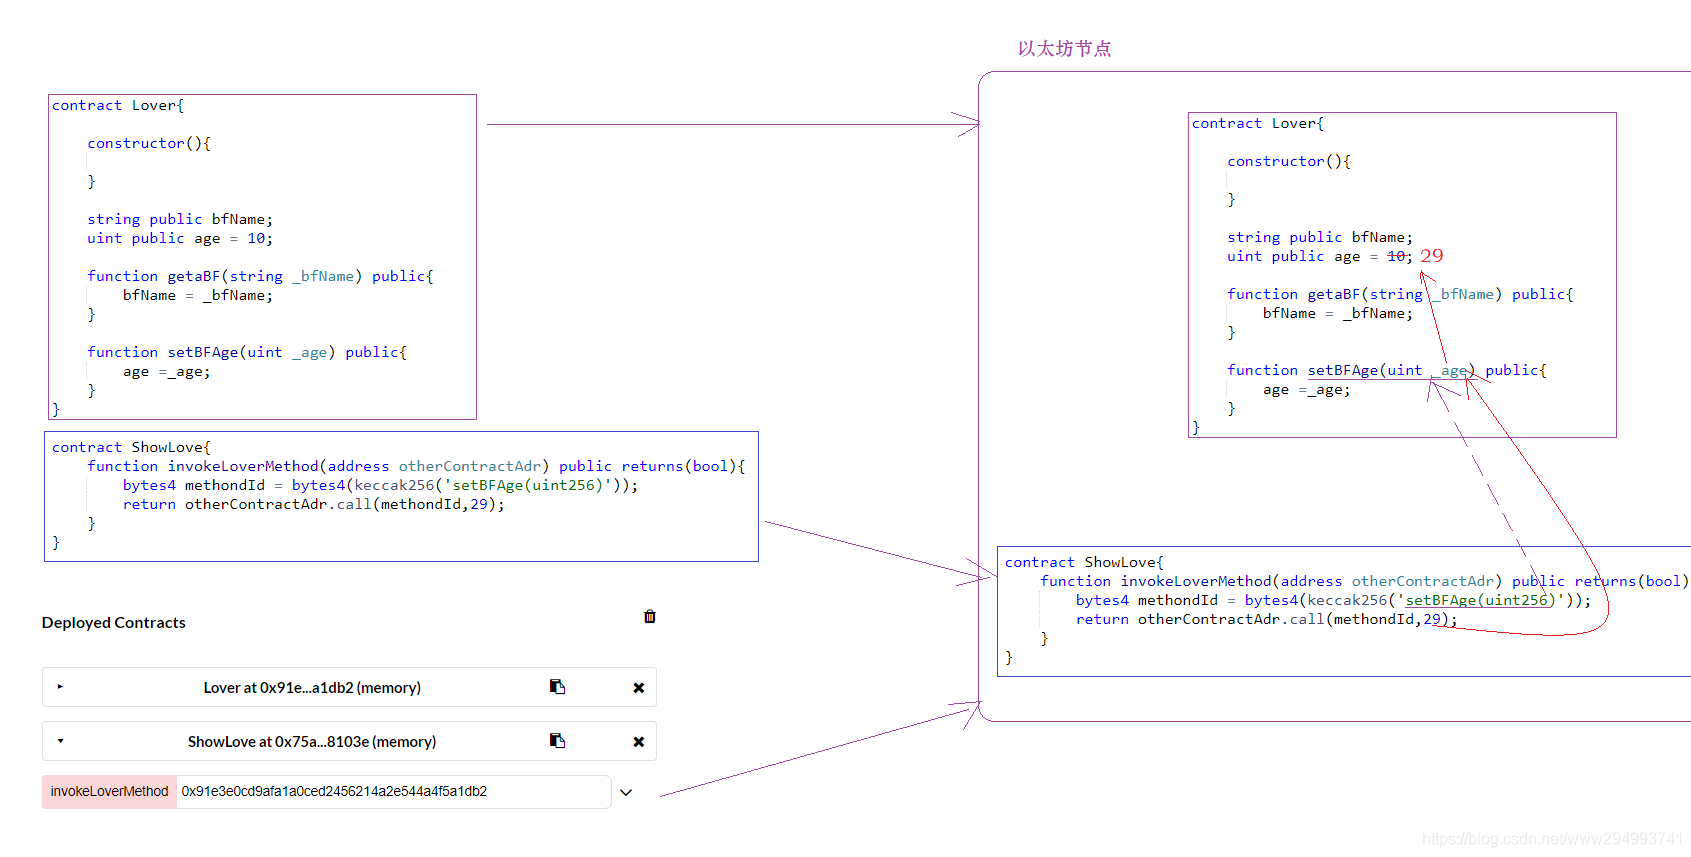
Task: Select 'uint public age = 10;' in the Lover box outside the node
Action: [x=180, y=238]
